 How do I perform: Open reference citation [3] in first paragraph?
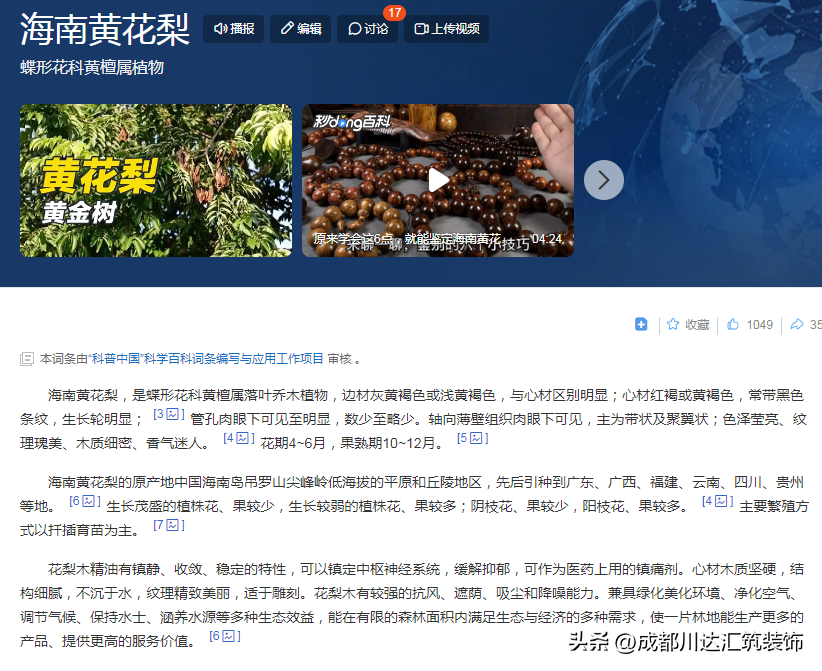[x=167, y=414]
